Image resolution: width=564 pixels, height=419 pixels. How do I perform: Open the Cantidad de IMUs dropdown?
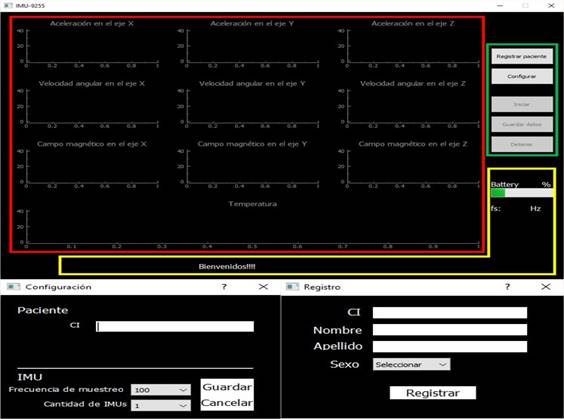click(161, 405)
